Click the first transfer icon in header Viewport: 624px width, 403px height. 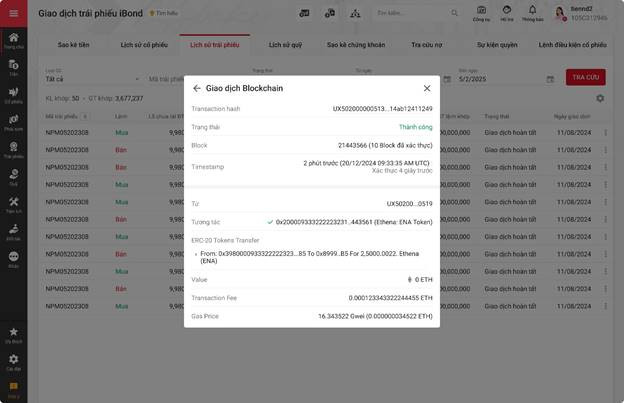(304, 13)
